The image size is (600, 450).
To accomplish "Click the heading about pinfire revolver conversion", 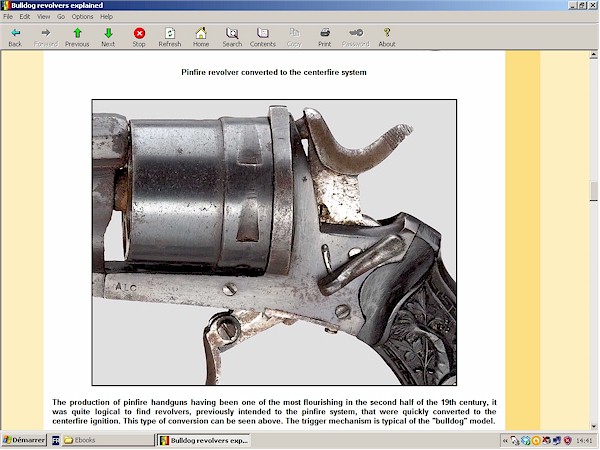I will [274, 72].
